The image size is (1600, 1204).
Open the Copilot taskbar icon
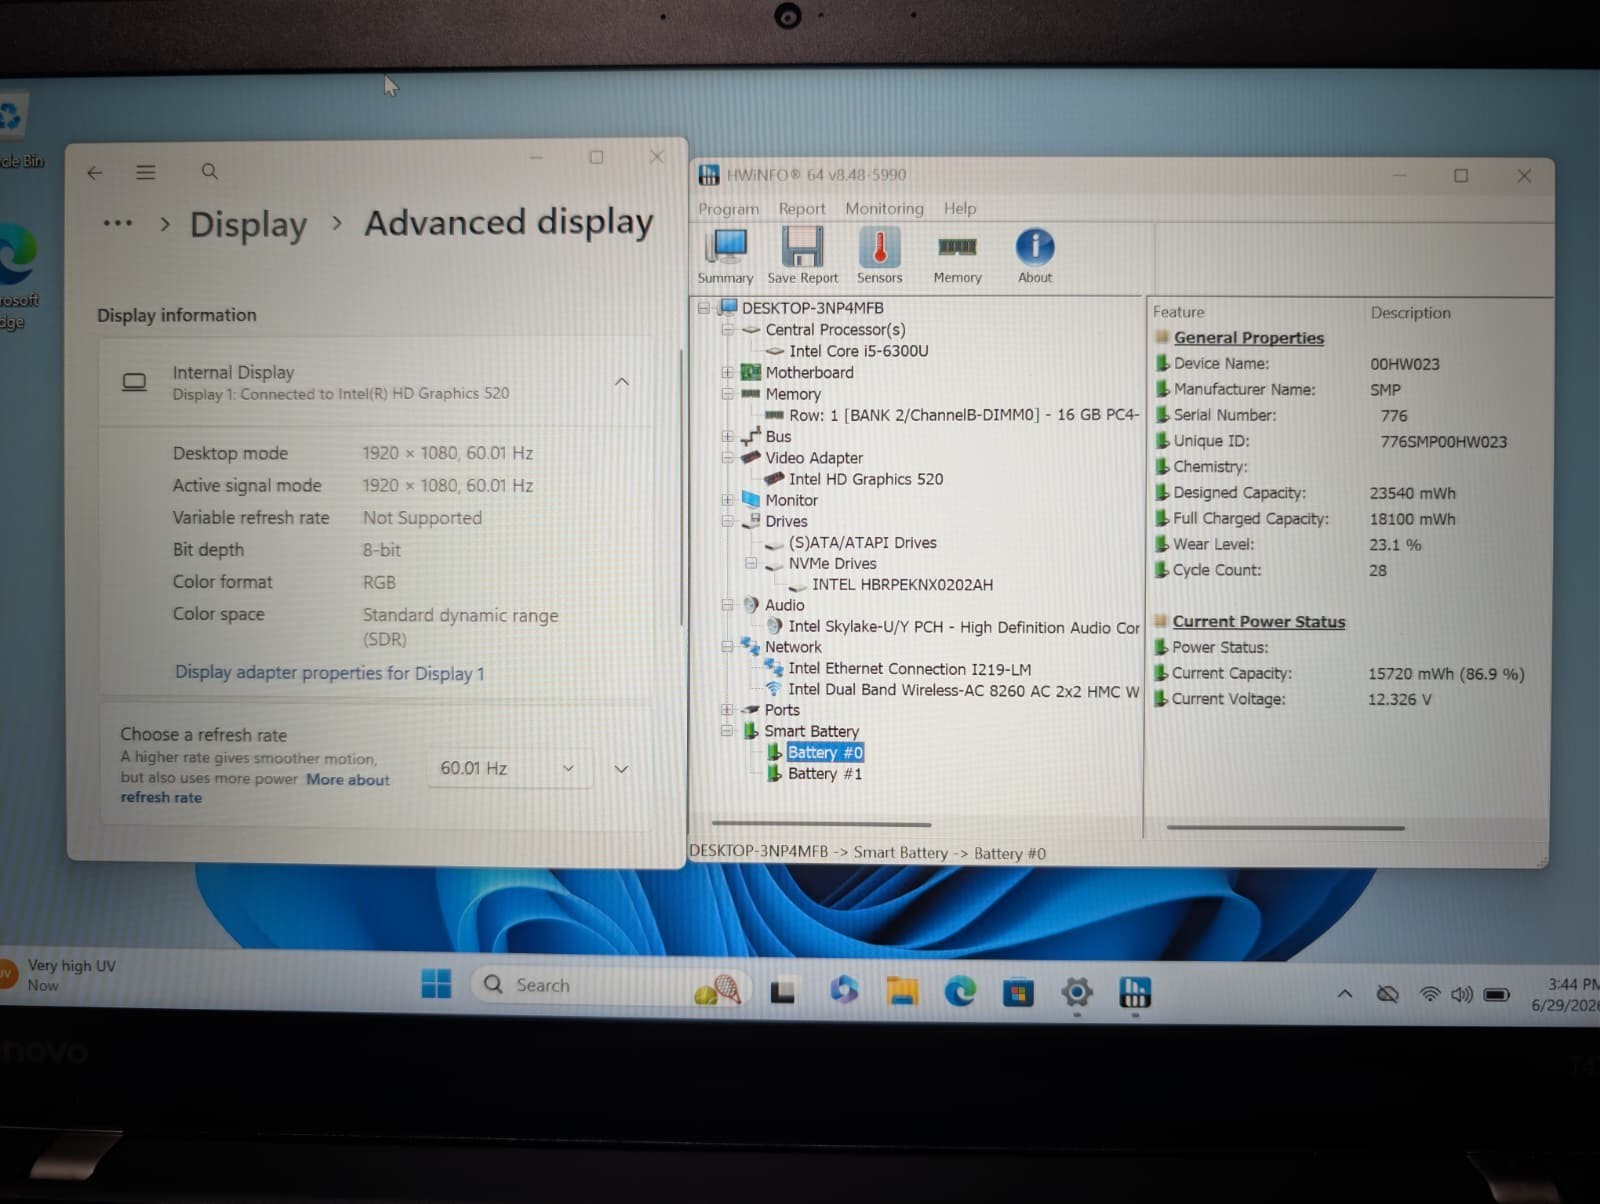[844, 990]
